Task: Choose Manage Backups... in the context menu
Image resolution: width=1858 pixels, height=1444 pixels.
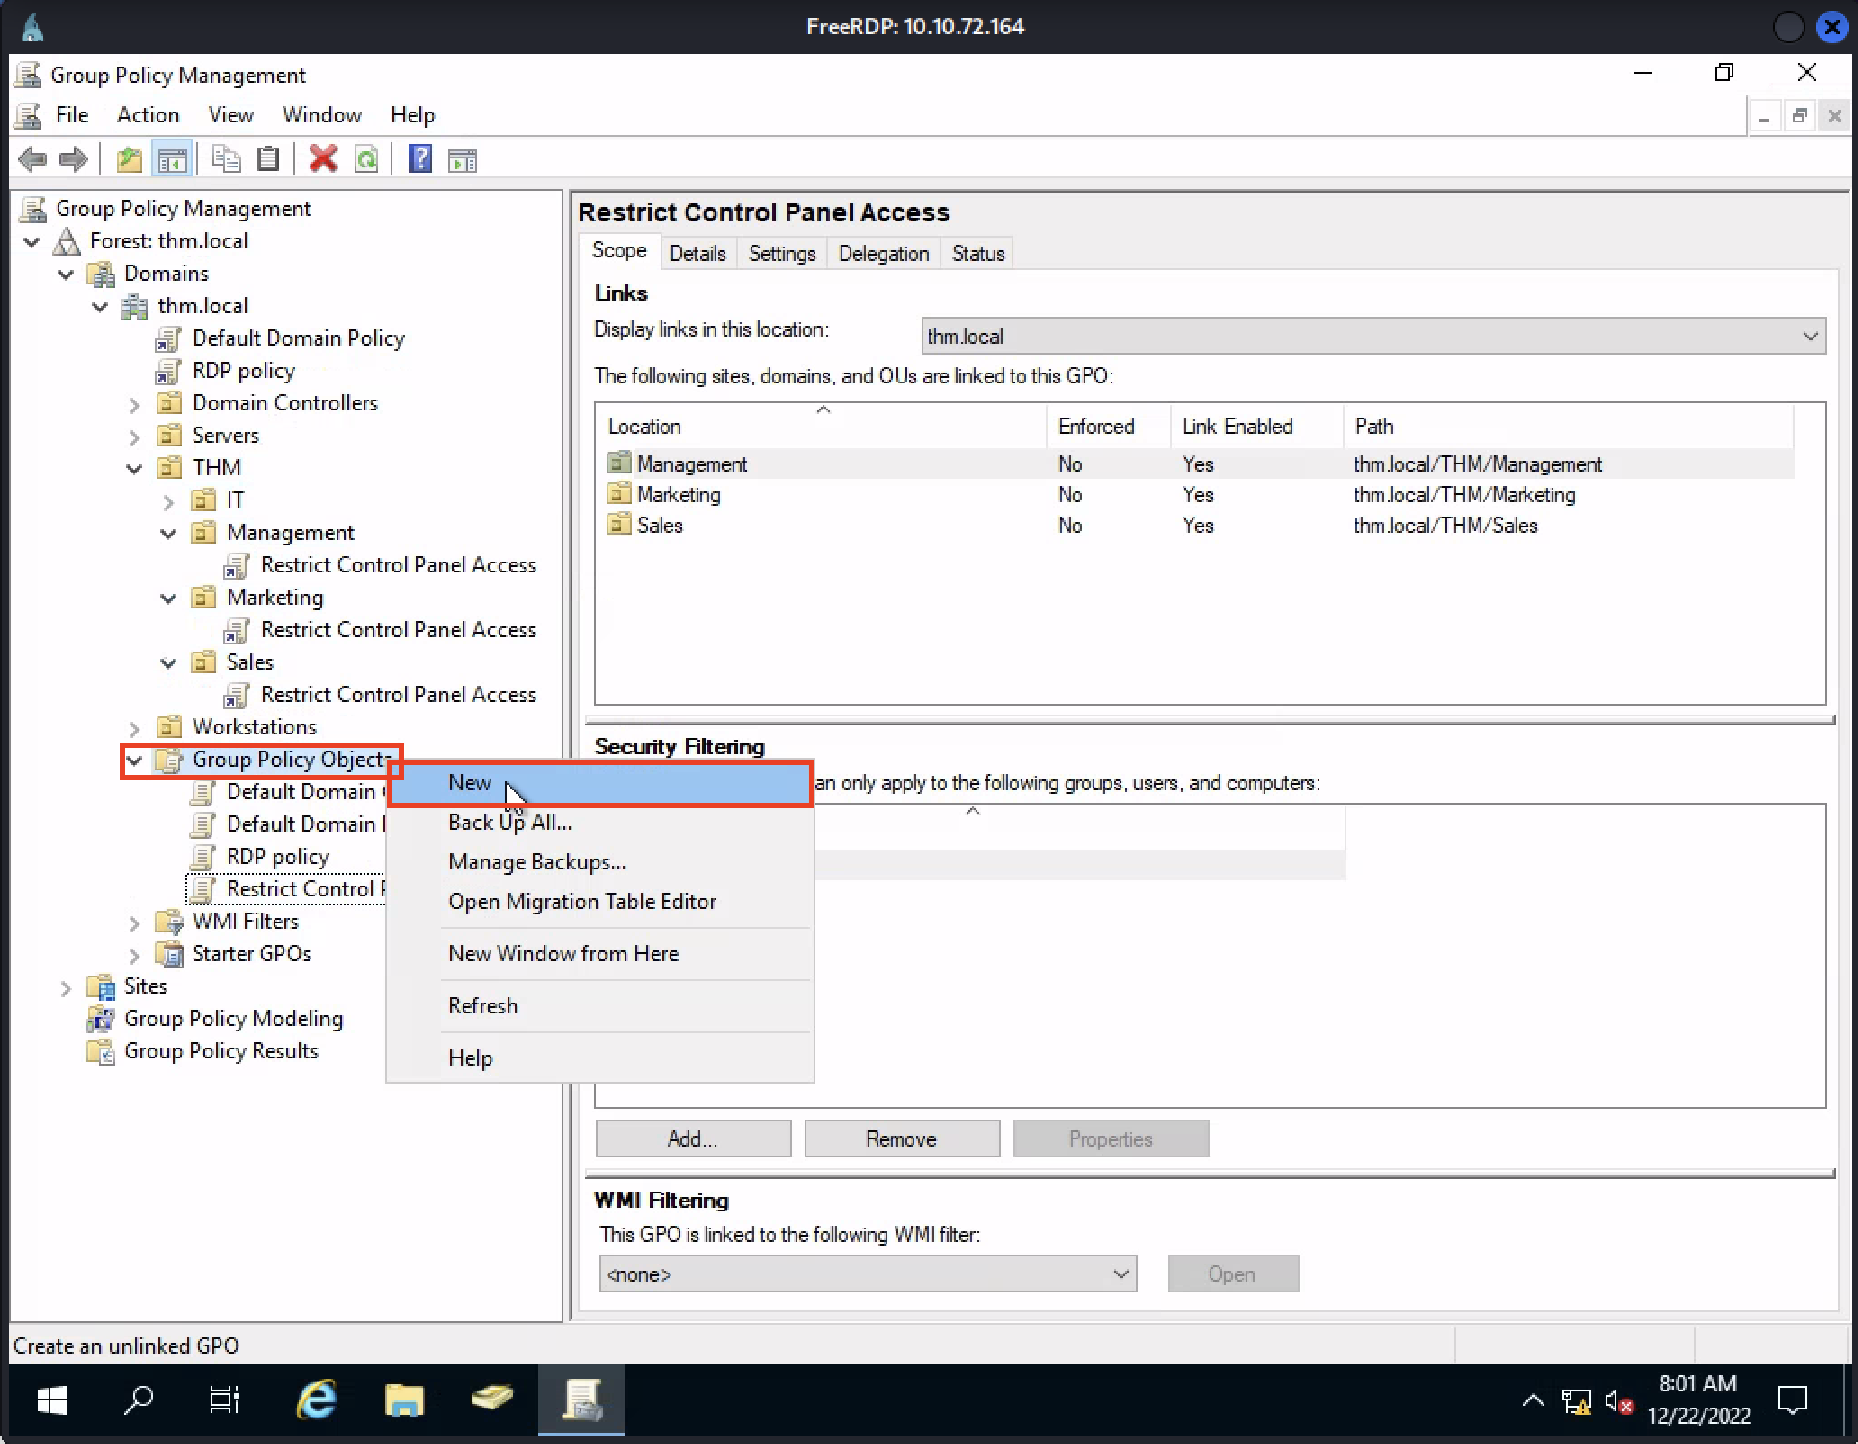Action: (x=600, y=862)
